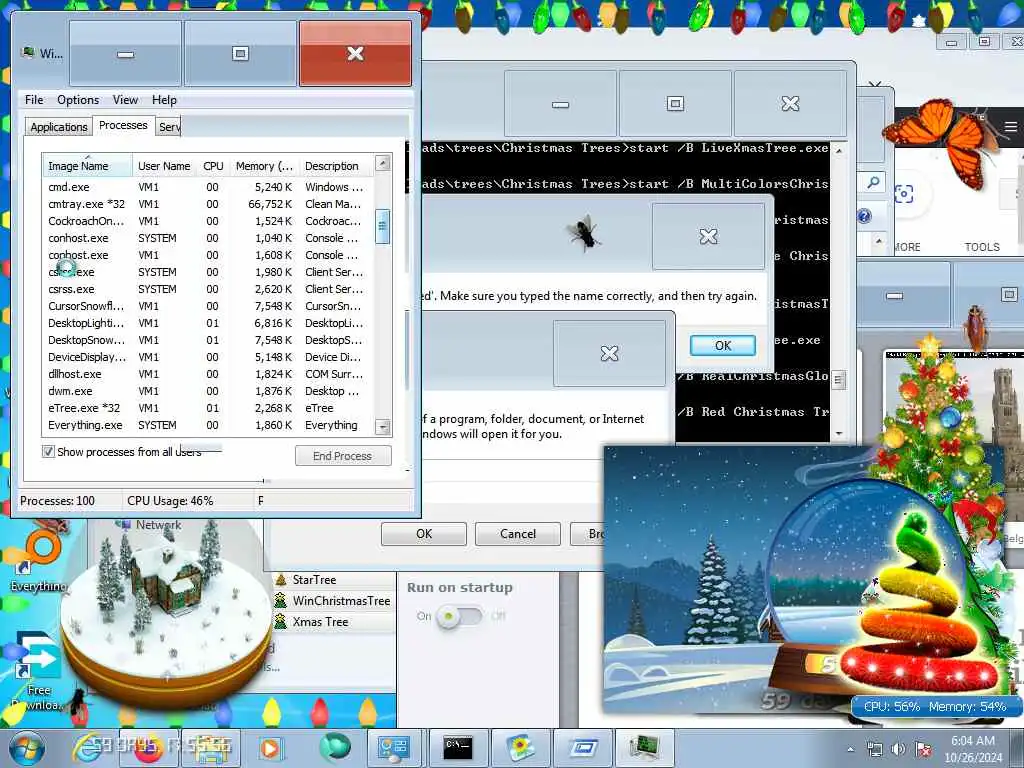The height and width of the screenshot is (768, 1024).
Task: Open the volume speaker tray icon
Action: click(899, 749)
